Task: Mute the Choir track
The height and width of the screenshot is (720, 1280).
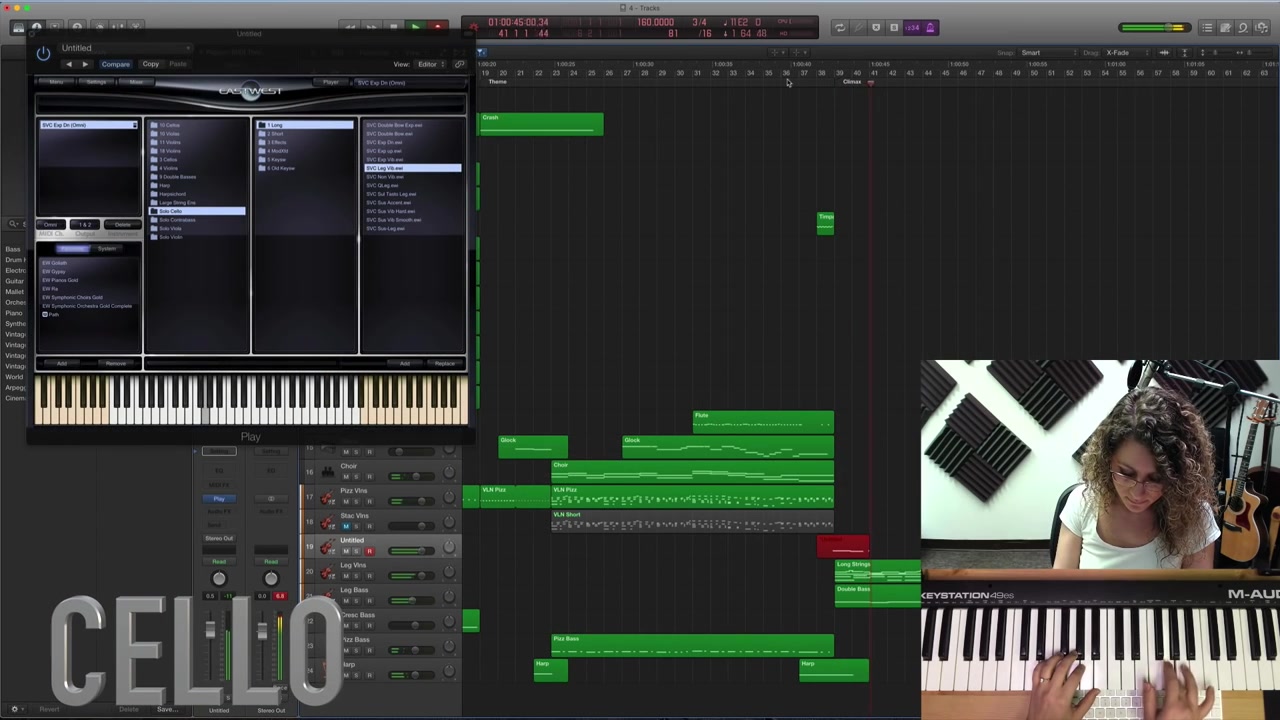Action: 346,476
